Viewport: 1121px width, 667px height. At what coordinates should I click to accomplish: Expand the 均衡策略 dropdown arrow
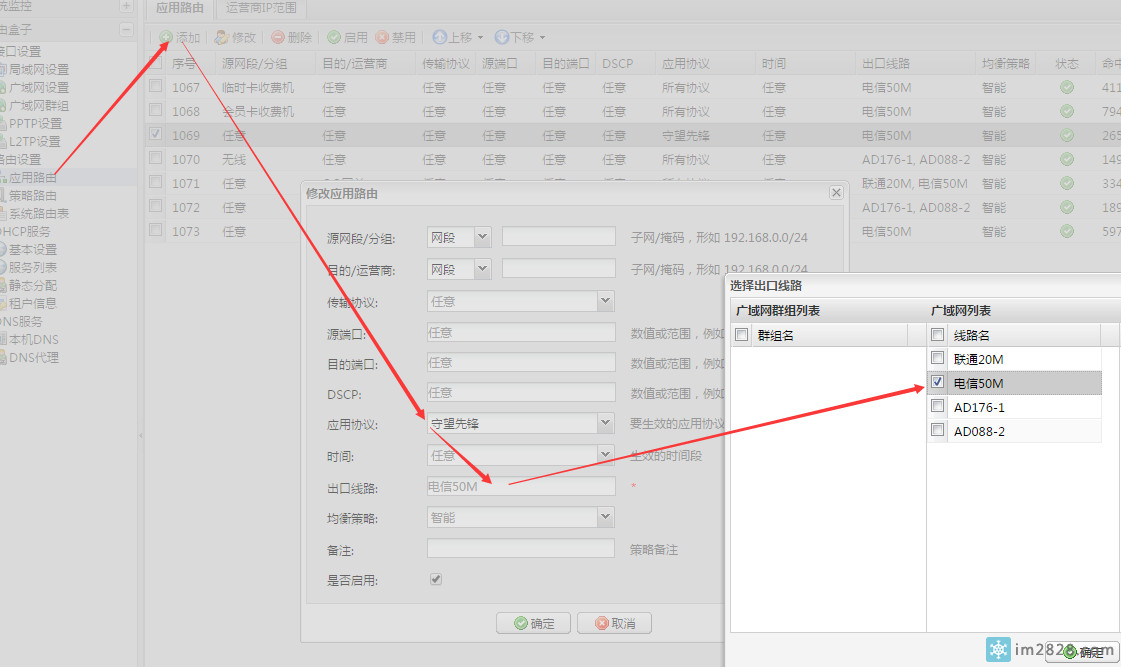[605, 517]
